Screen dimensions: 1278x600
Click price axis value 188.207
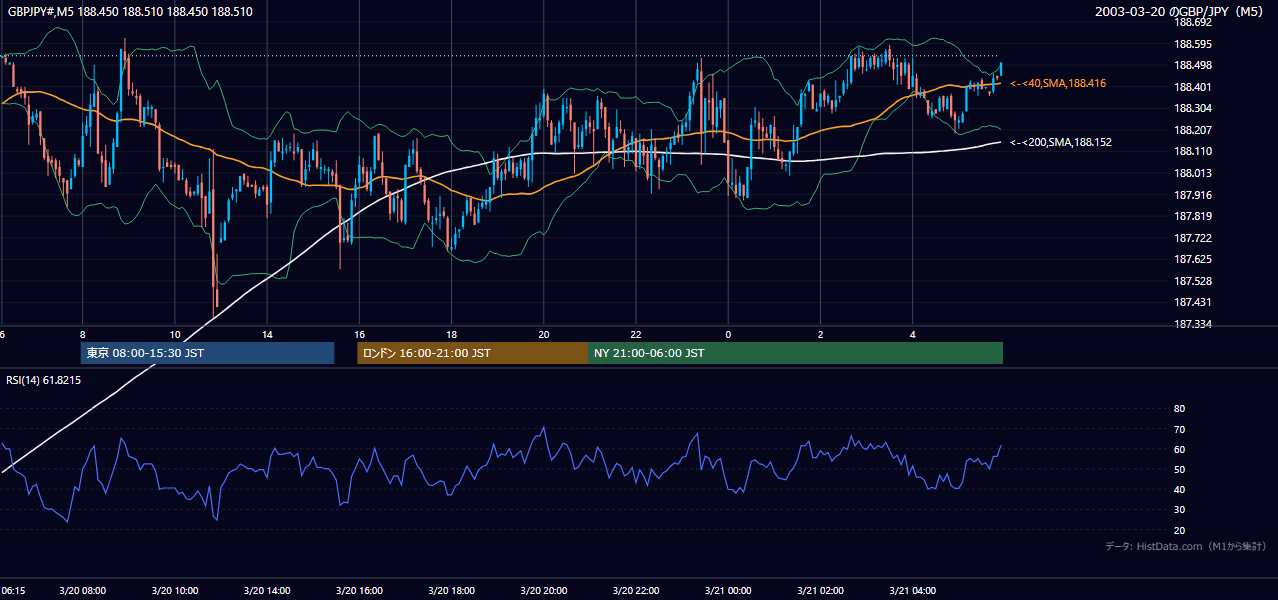click(1192, 130)
